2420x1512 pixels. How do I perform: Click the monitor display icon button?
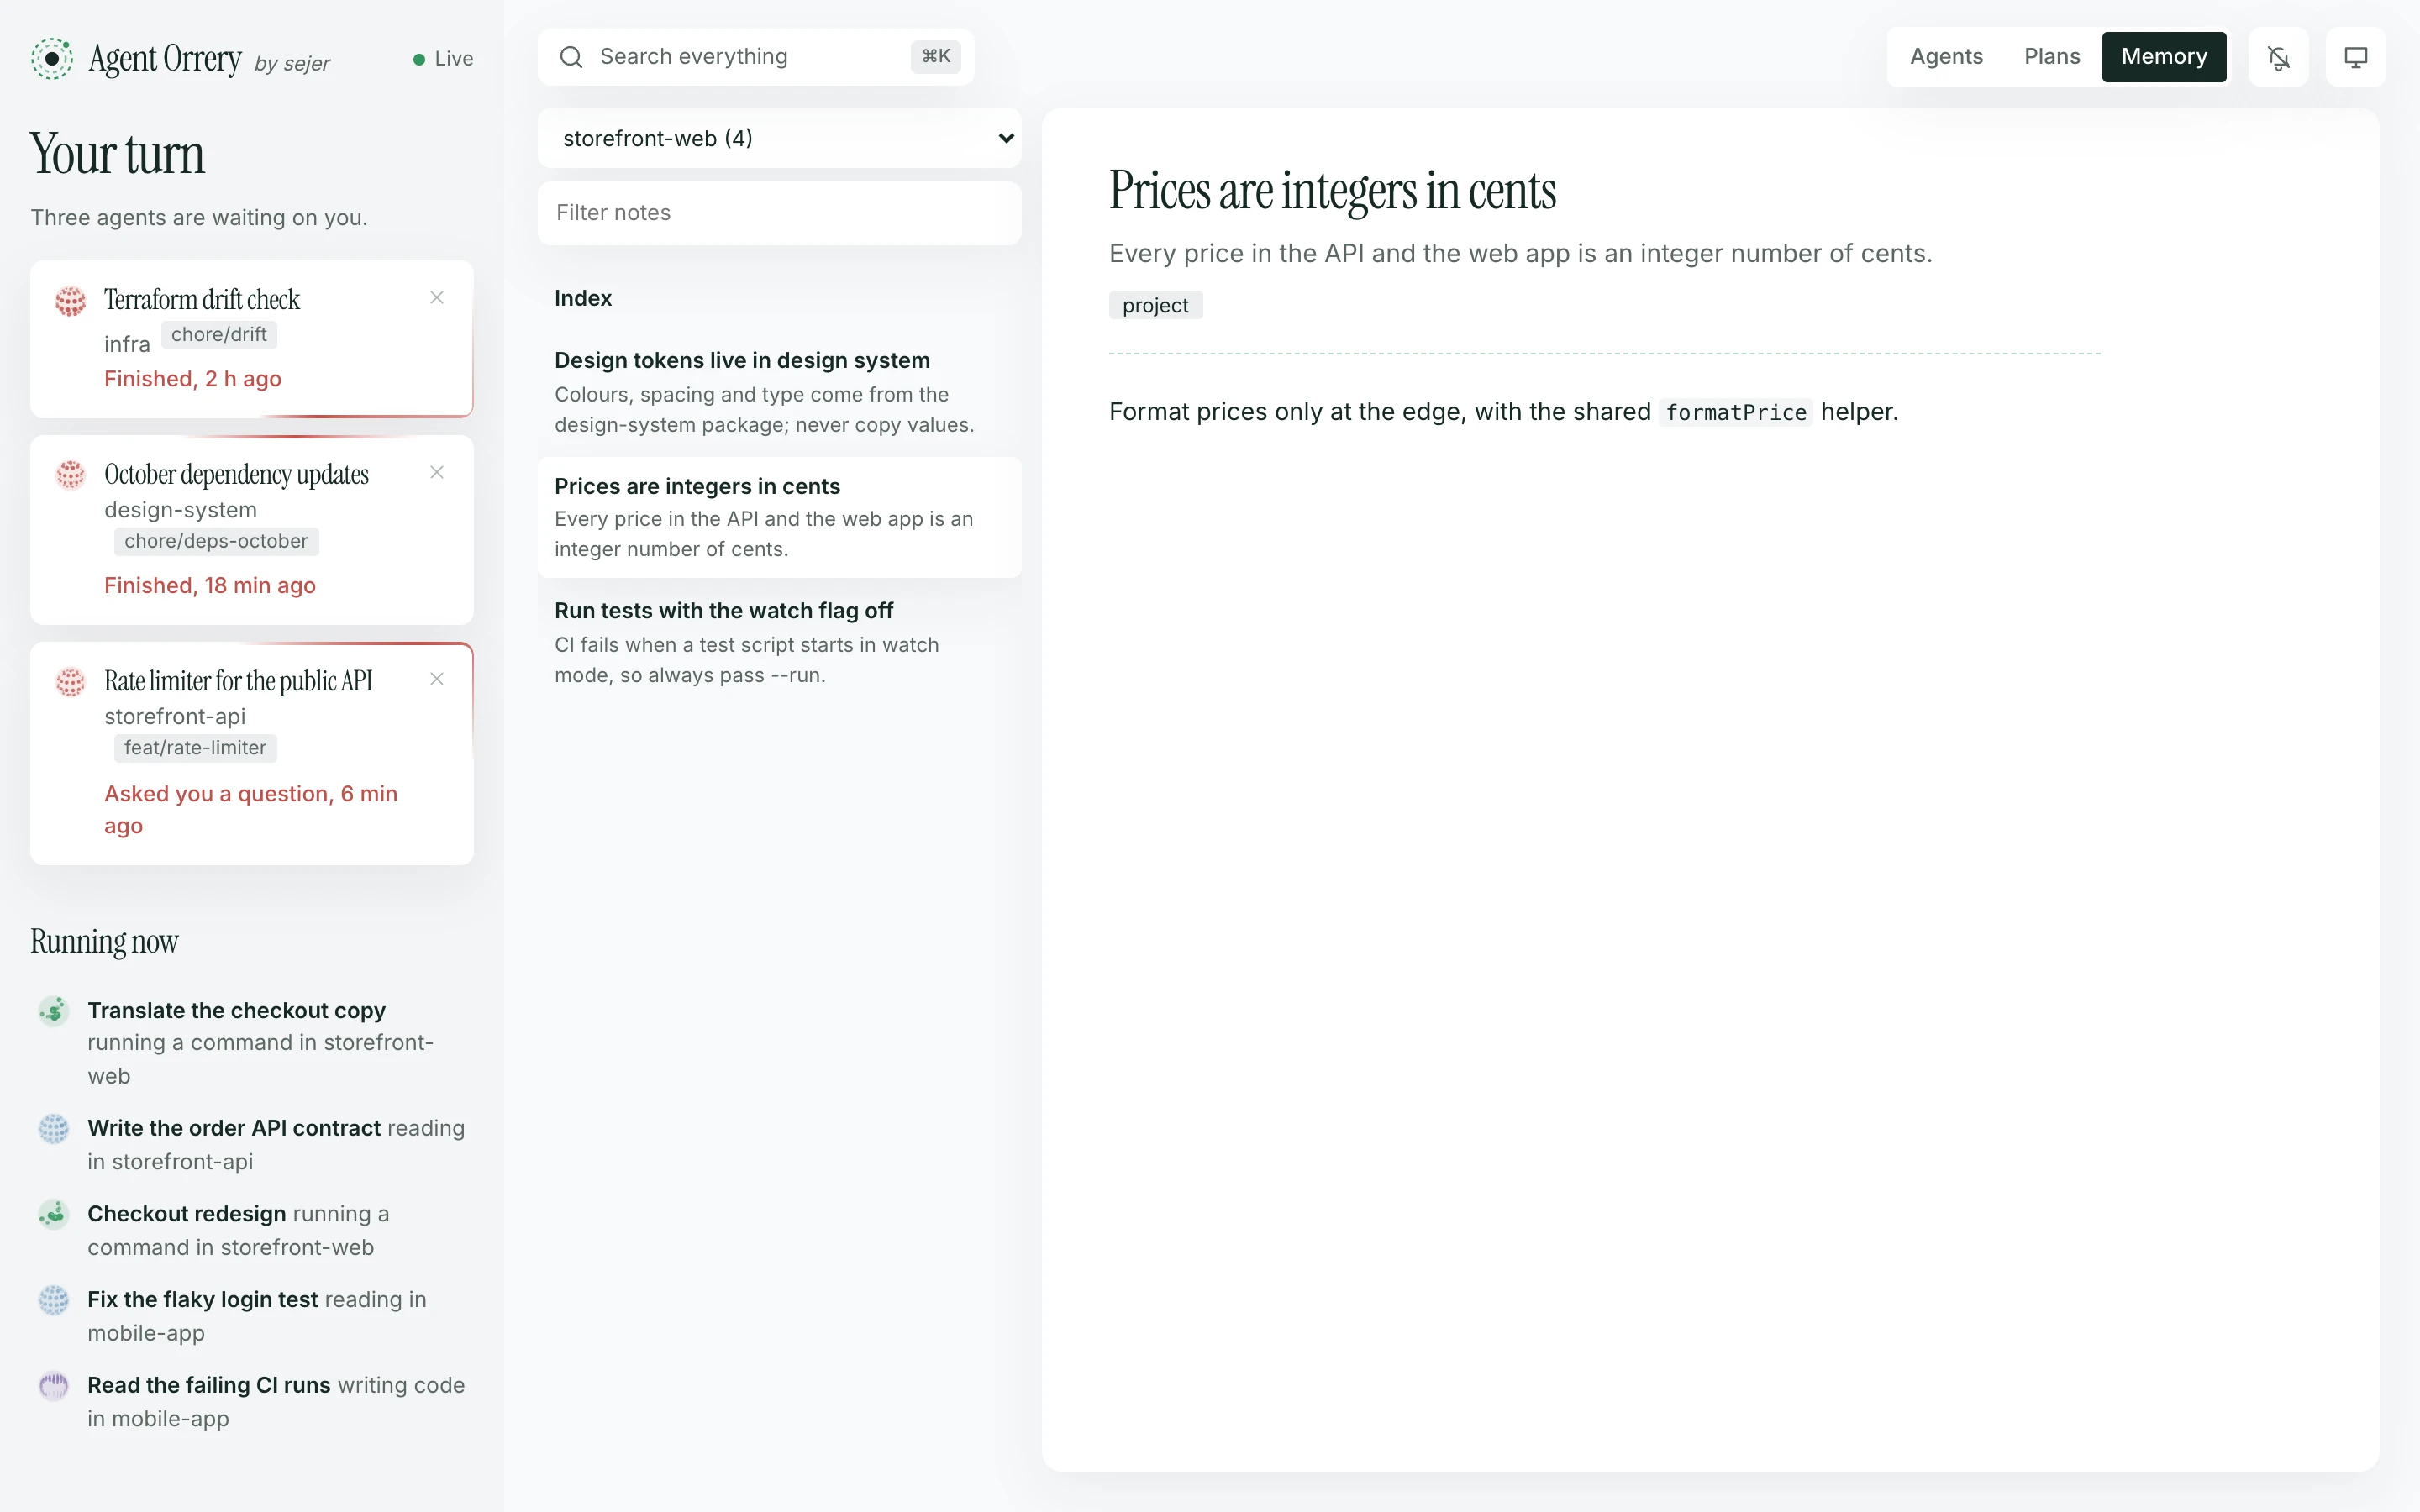[2355, 58]
